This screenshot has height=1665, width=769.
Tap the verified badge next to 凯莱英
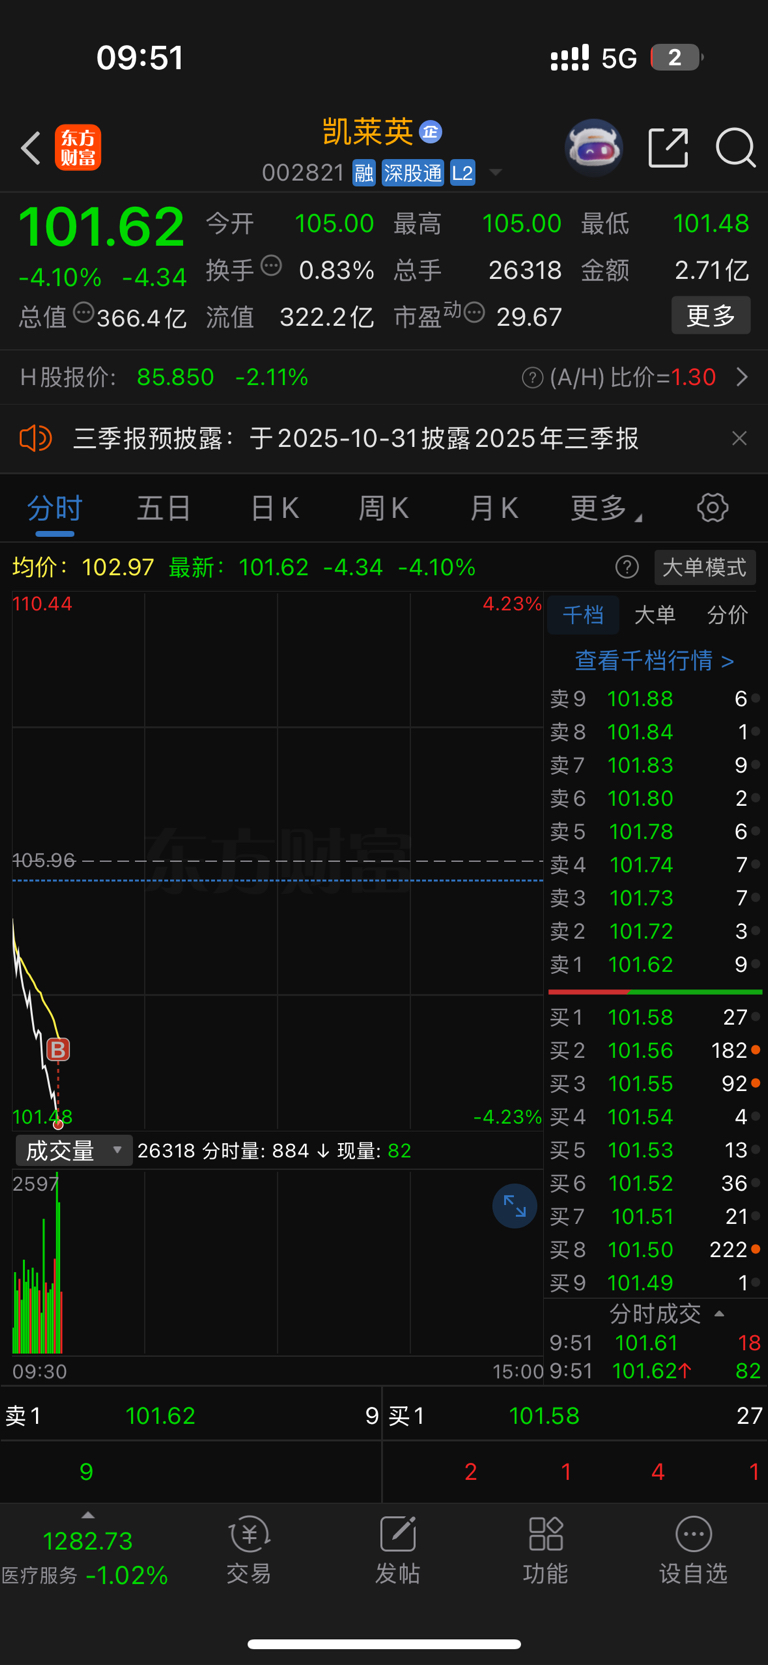tap(431, 132)
